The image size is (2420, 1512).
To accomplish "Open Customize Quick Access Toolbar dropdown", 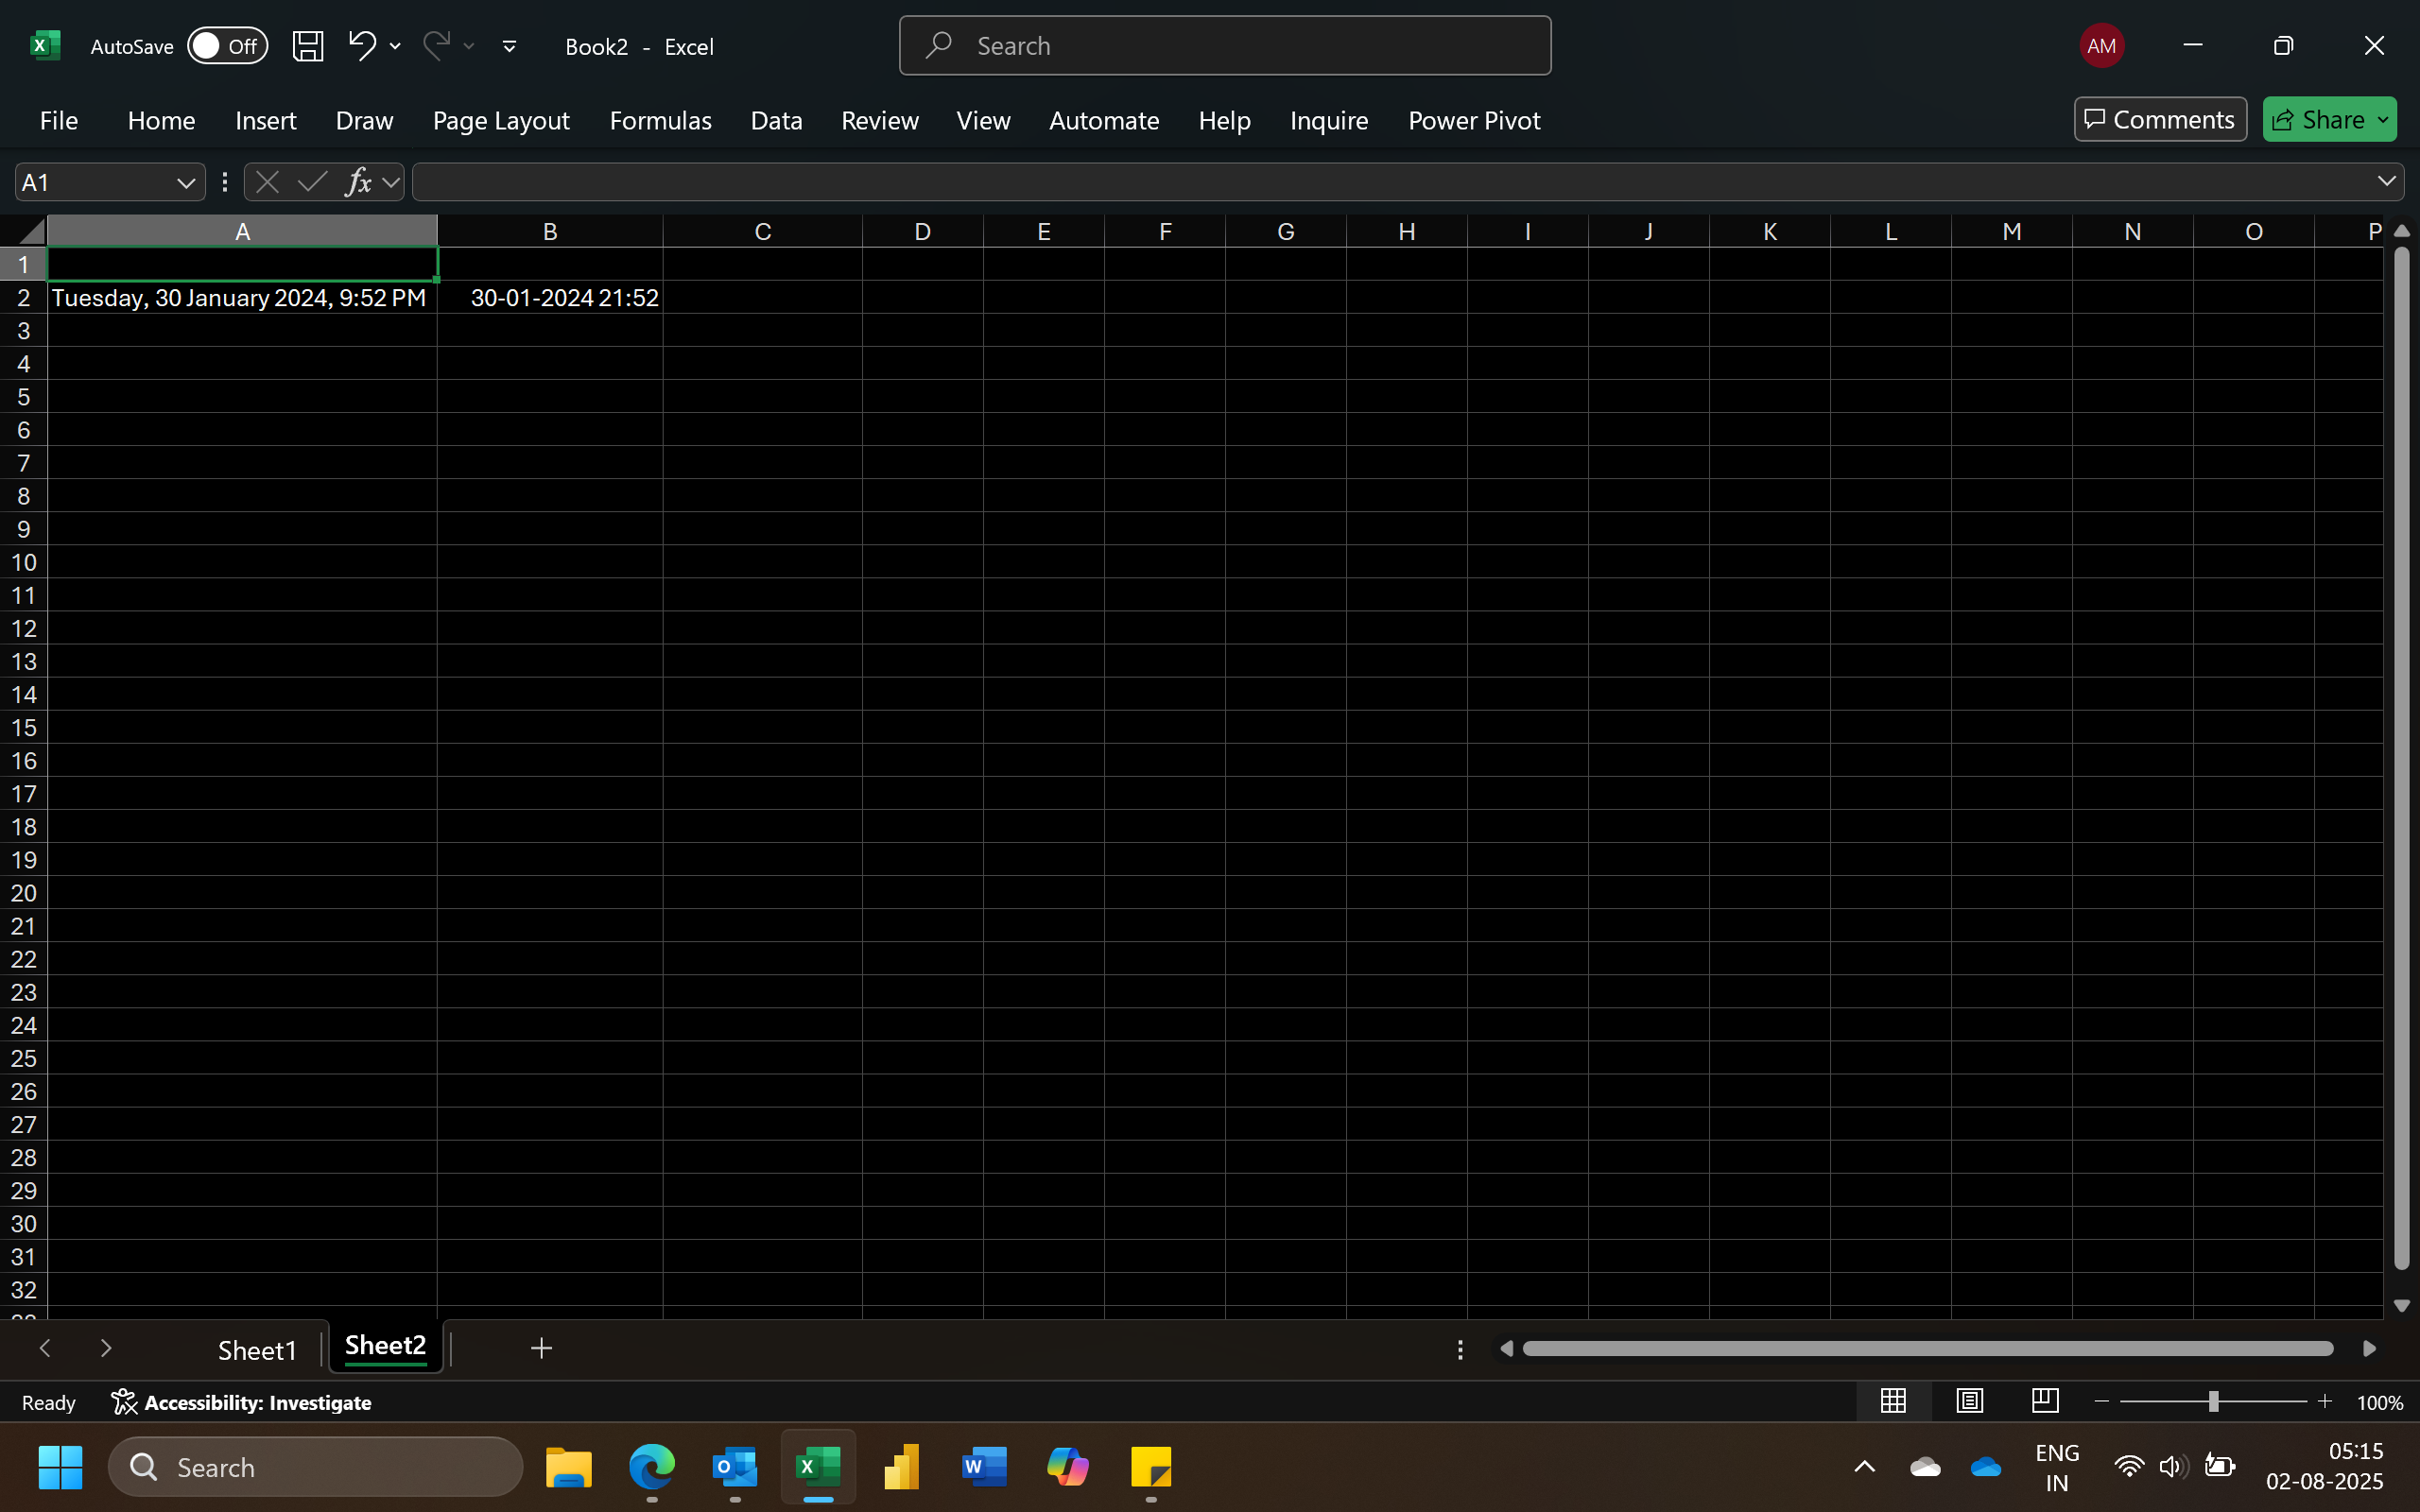I will pos(509,46).
